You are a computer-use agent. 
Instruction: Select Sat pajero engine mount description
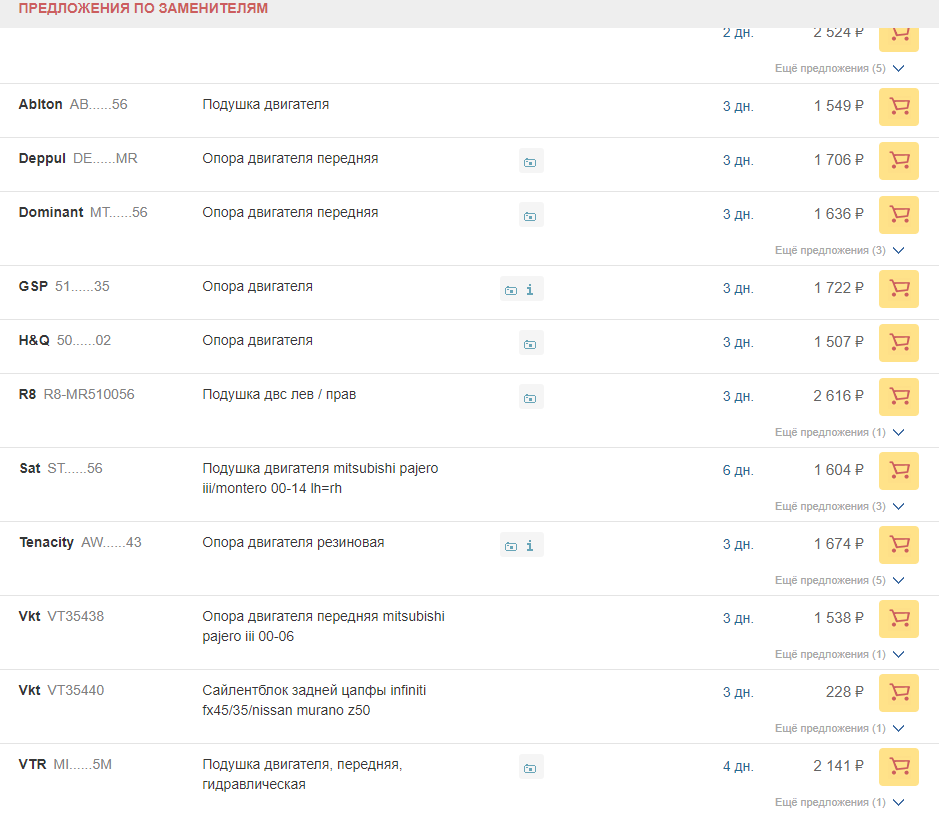pos(320,478)
